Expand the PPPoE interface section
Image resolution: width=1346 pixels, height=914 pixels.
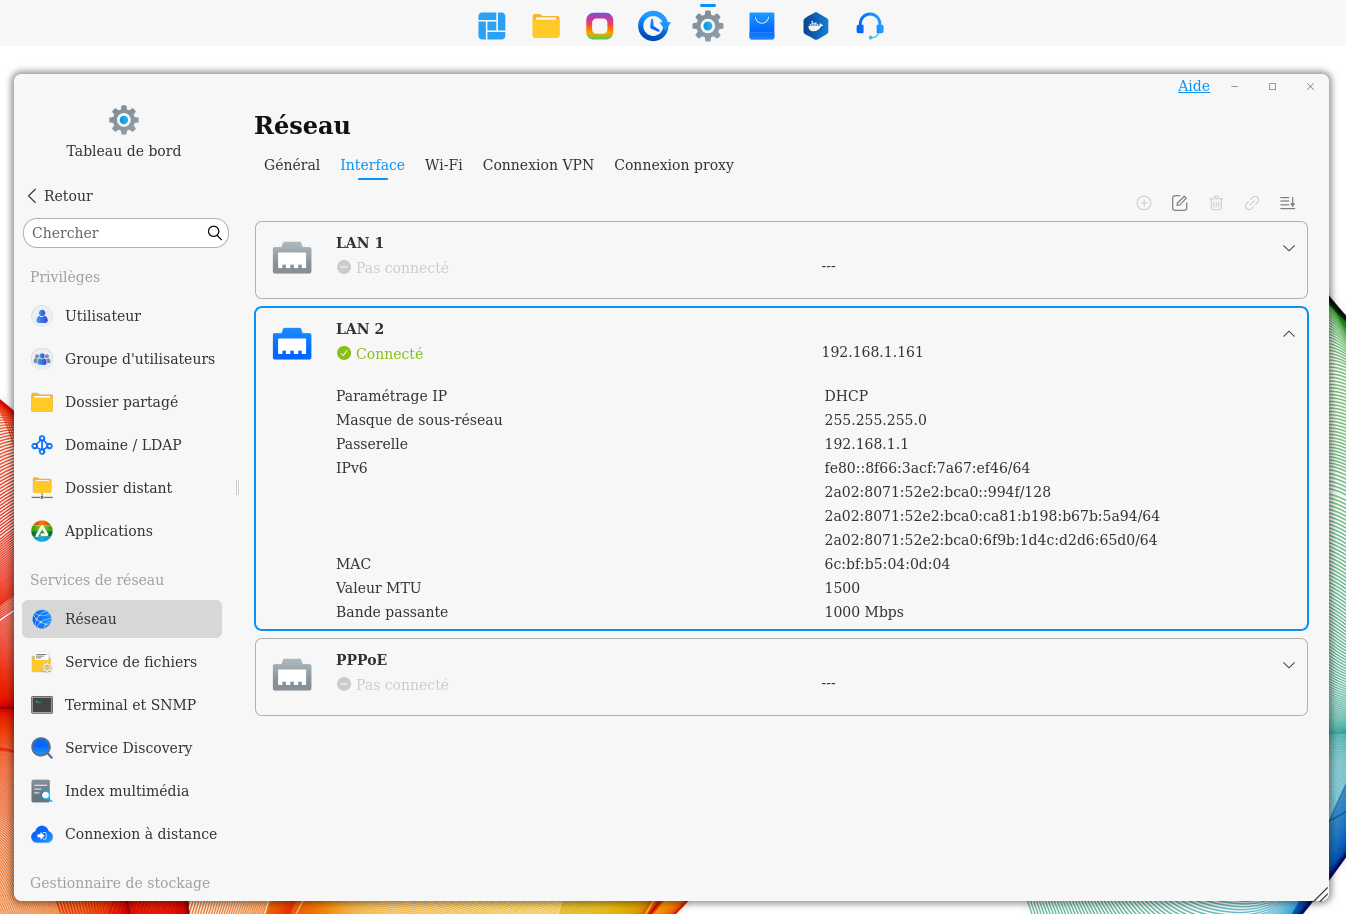[x=1288, y=665]
